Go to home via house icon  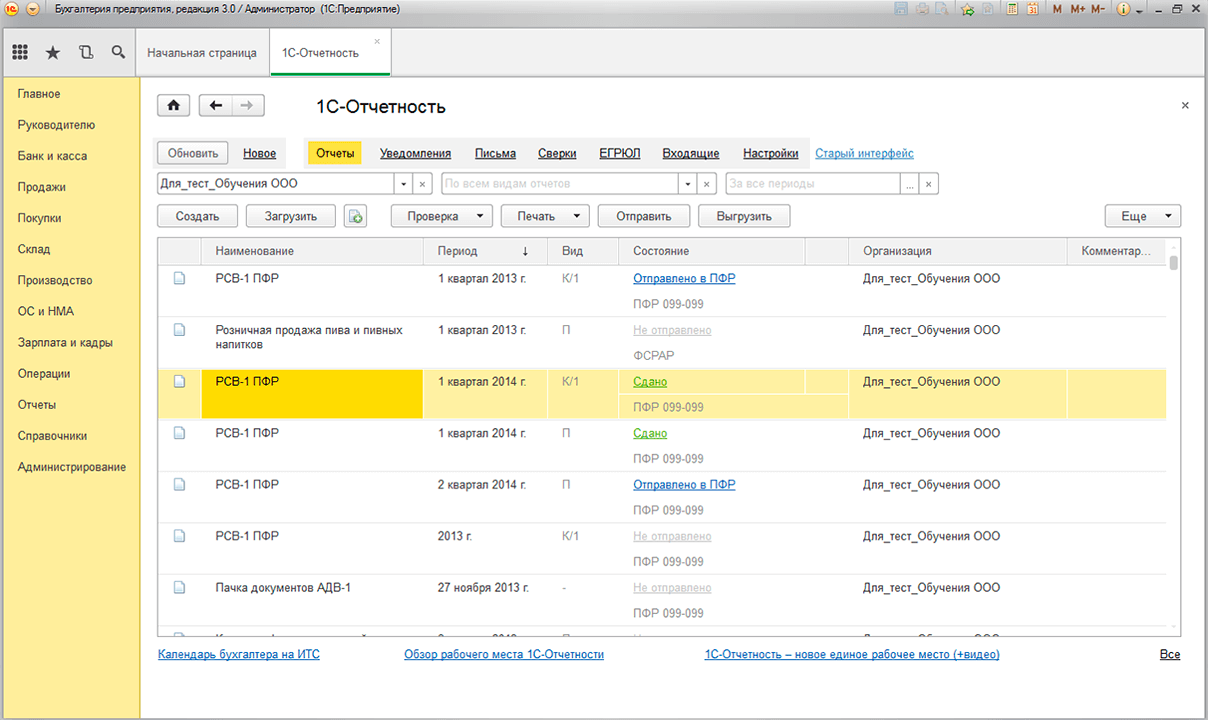point(174,106)
